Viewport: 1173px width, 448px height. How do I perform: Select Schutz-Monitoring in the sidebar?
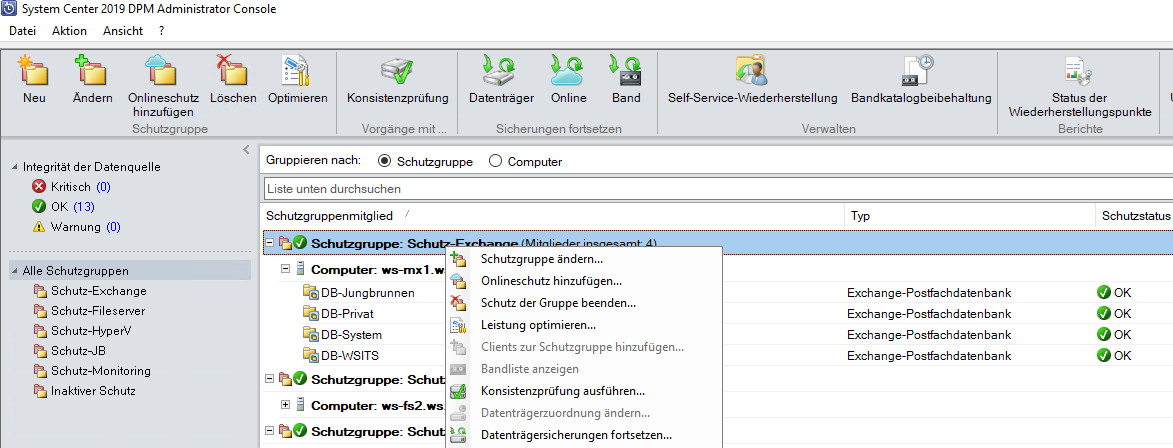101,371
